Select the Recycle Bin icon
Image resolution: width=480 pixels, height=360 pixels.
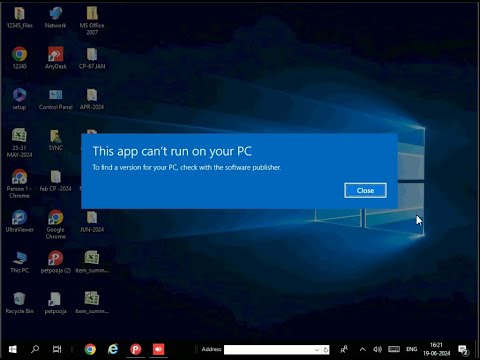(x=19, y=303)
